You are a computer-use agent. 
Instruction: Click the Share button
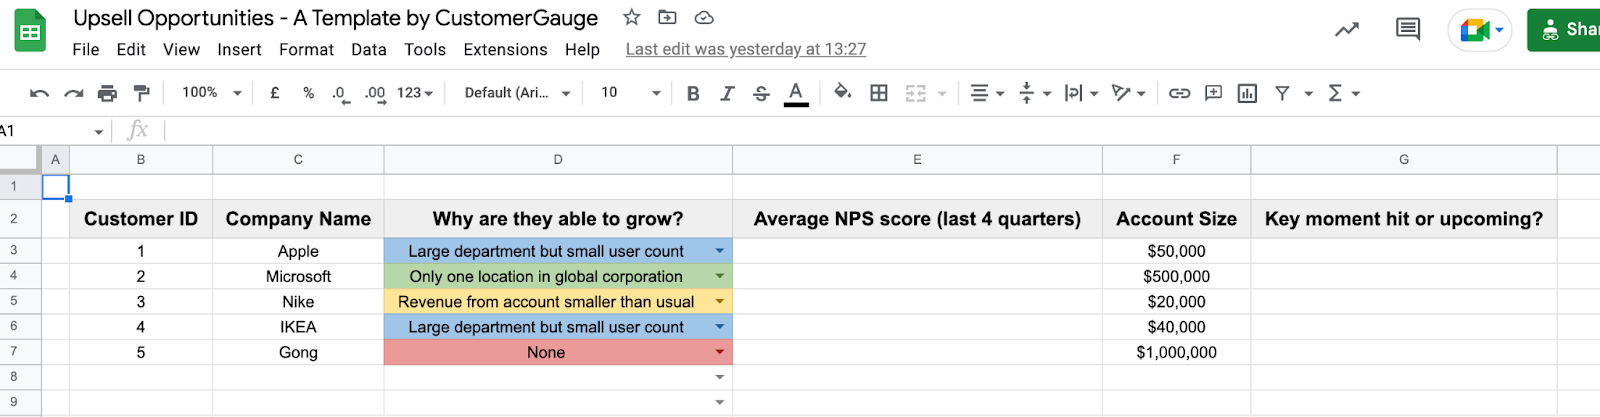(x=1565, y=30)
